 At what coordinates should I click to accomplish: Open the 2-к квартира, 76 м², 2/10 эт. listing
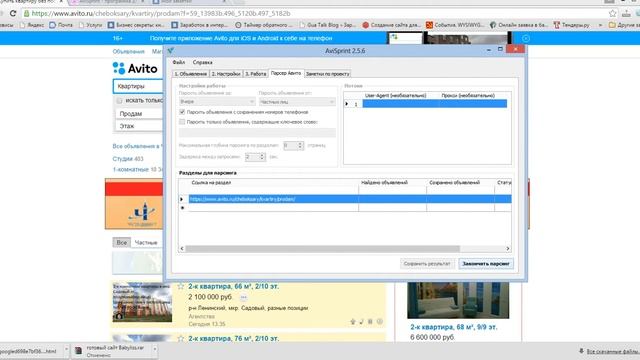pyautogui.click(x=233, y=338)
